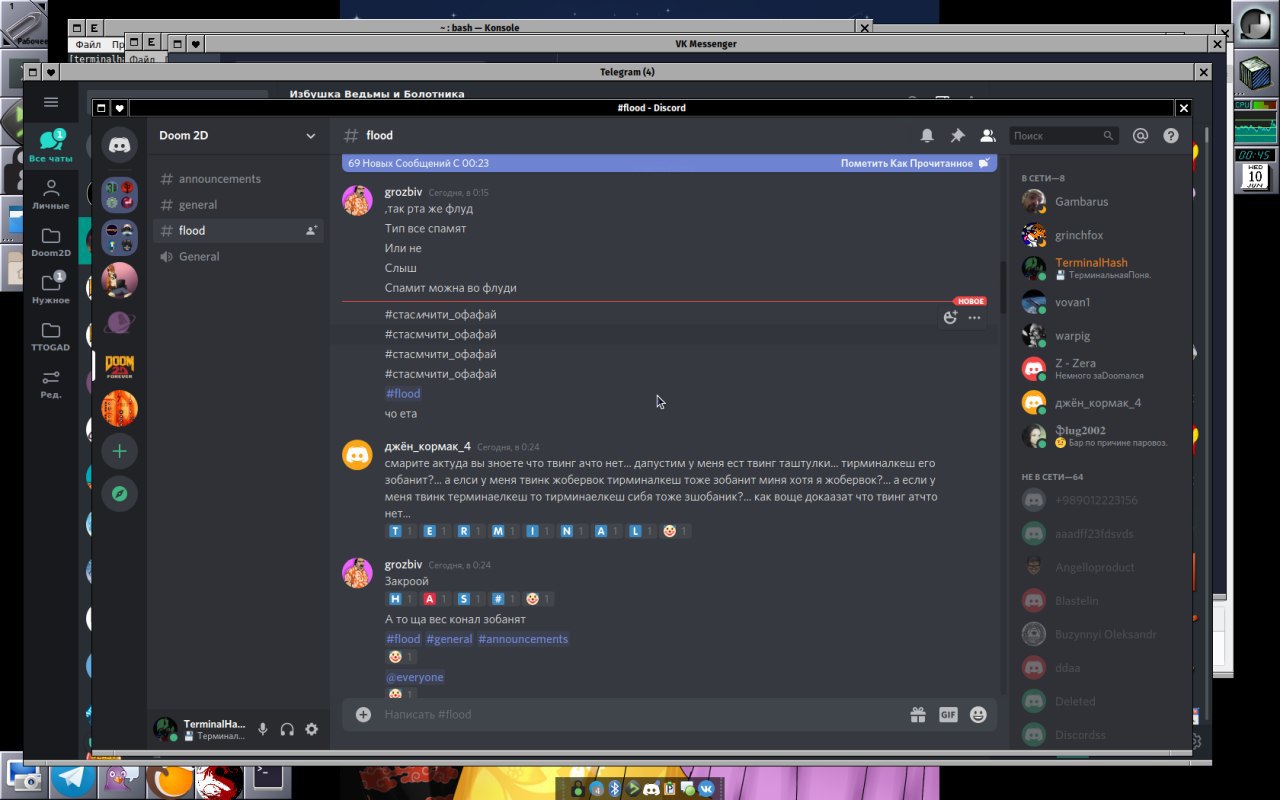The height and width of the screenshot is (800, 1280).
Task: Open Gambarus in member list
Action: (1099, 202)
